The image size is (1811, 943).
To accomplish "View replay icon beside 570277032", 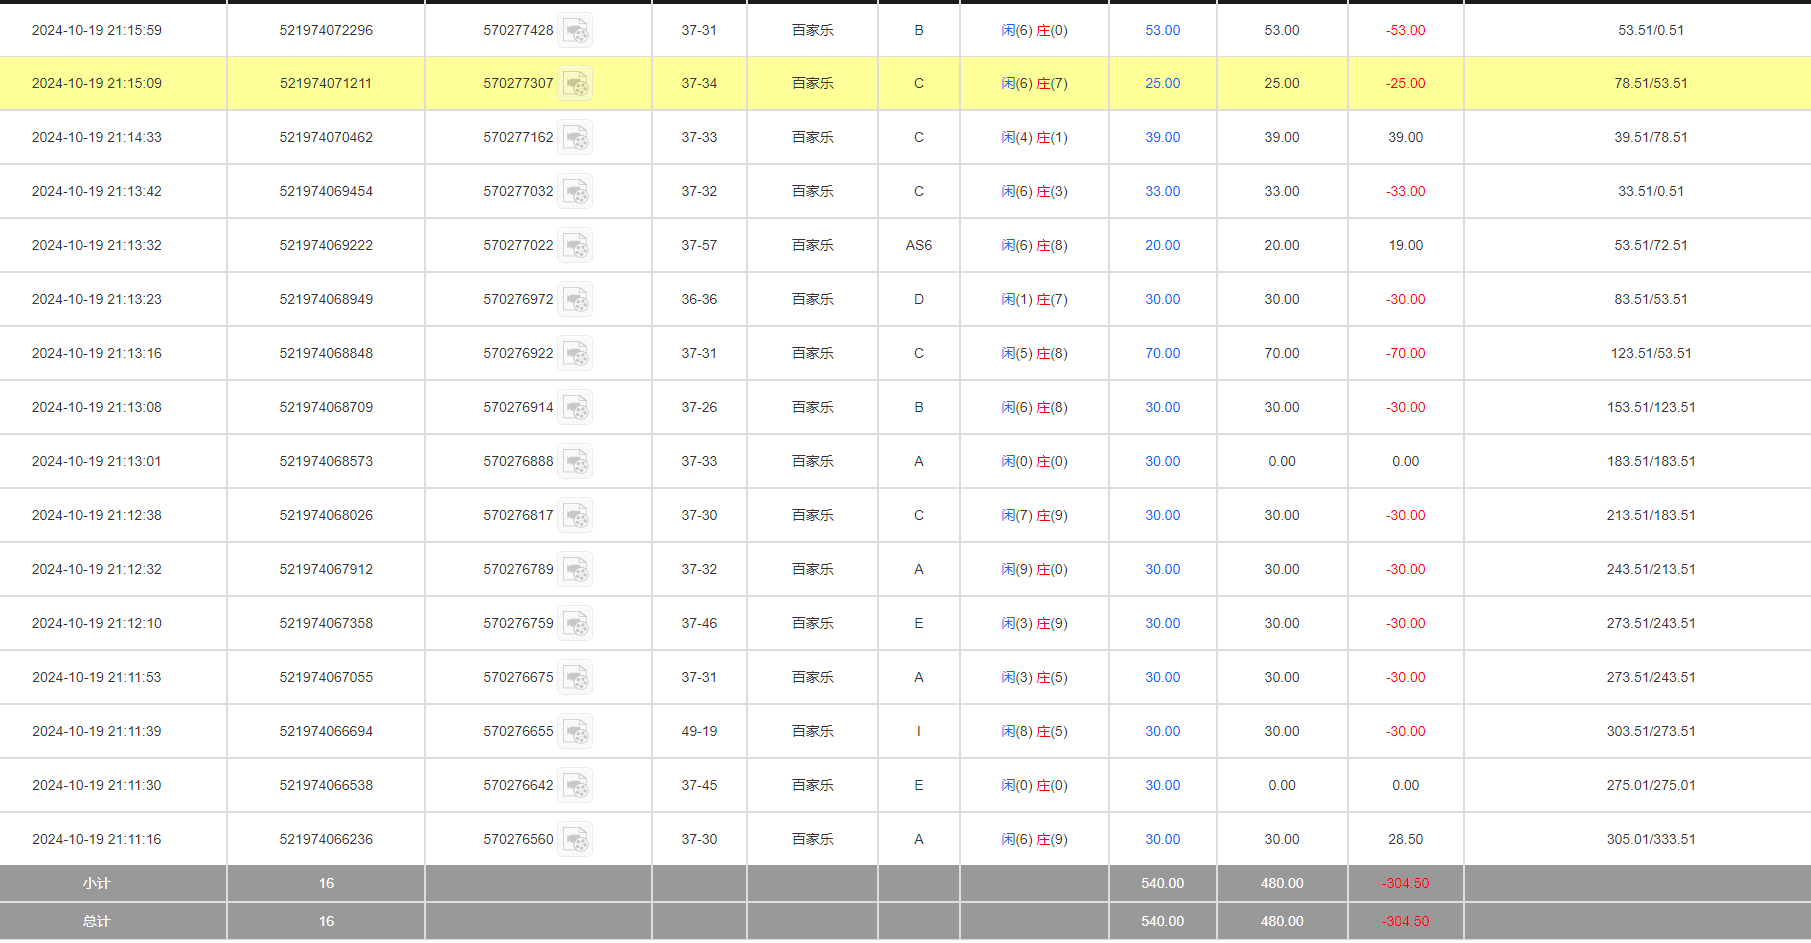I will click(x=575, y=192).
